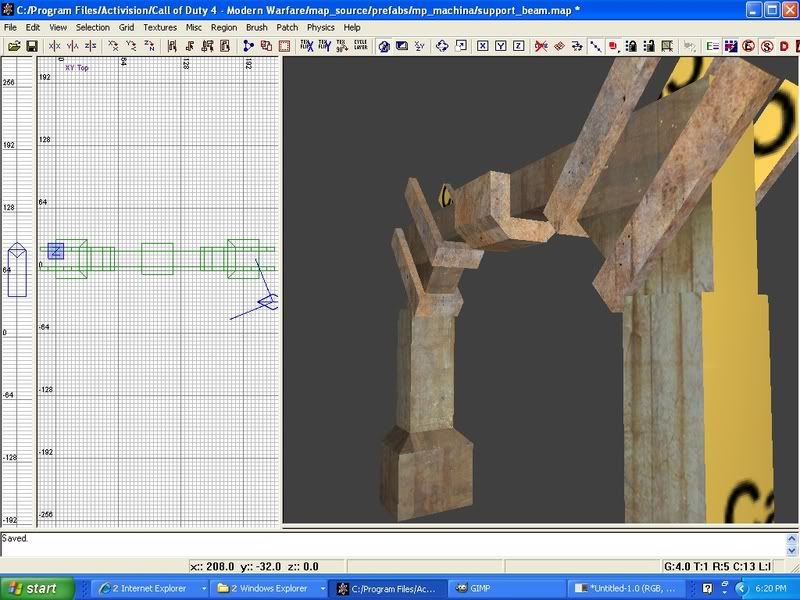Open the Brush menu
800x600 pixels.
257,28
